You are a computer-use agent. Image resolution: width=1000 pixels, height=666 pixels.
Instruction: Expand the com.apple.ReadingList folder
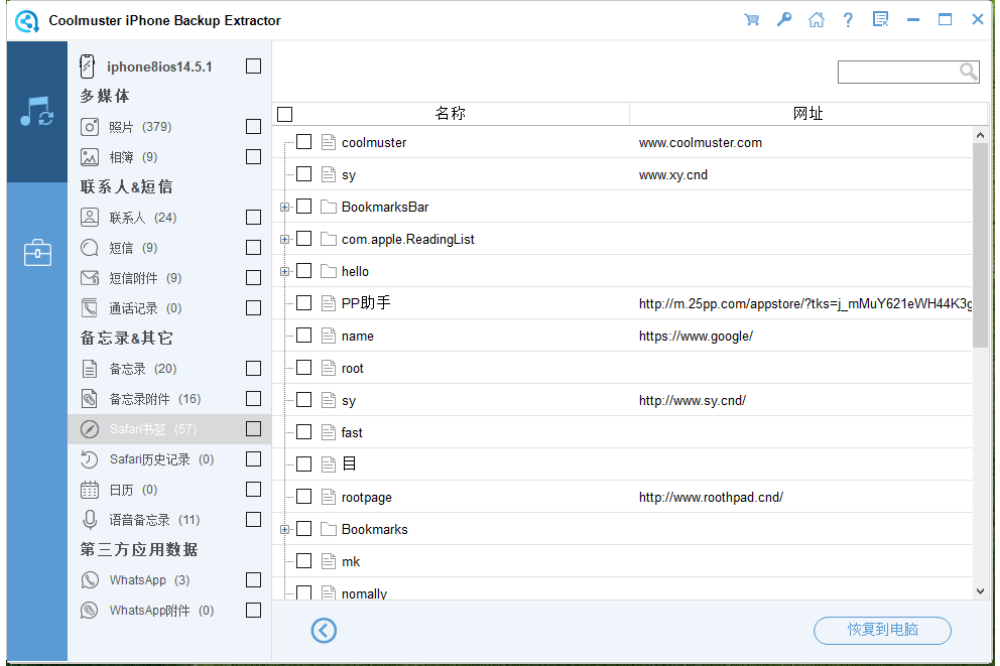coord(285,239)
